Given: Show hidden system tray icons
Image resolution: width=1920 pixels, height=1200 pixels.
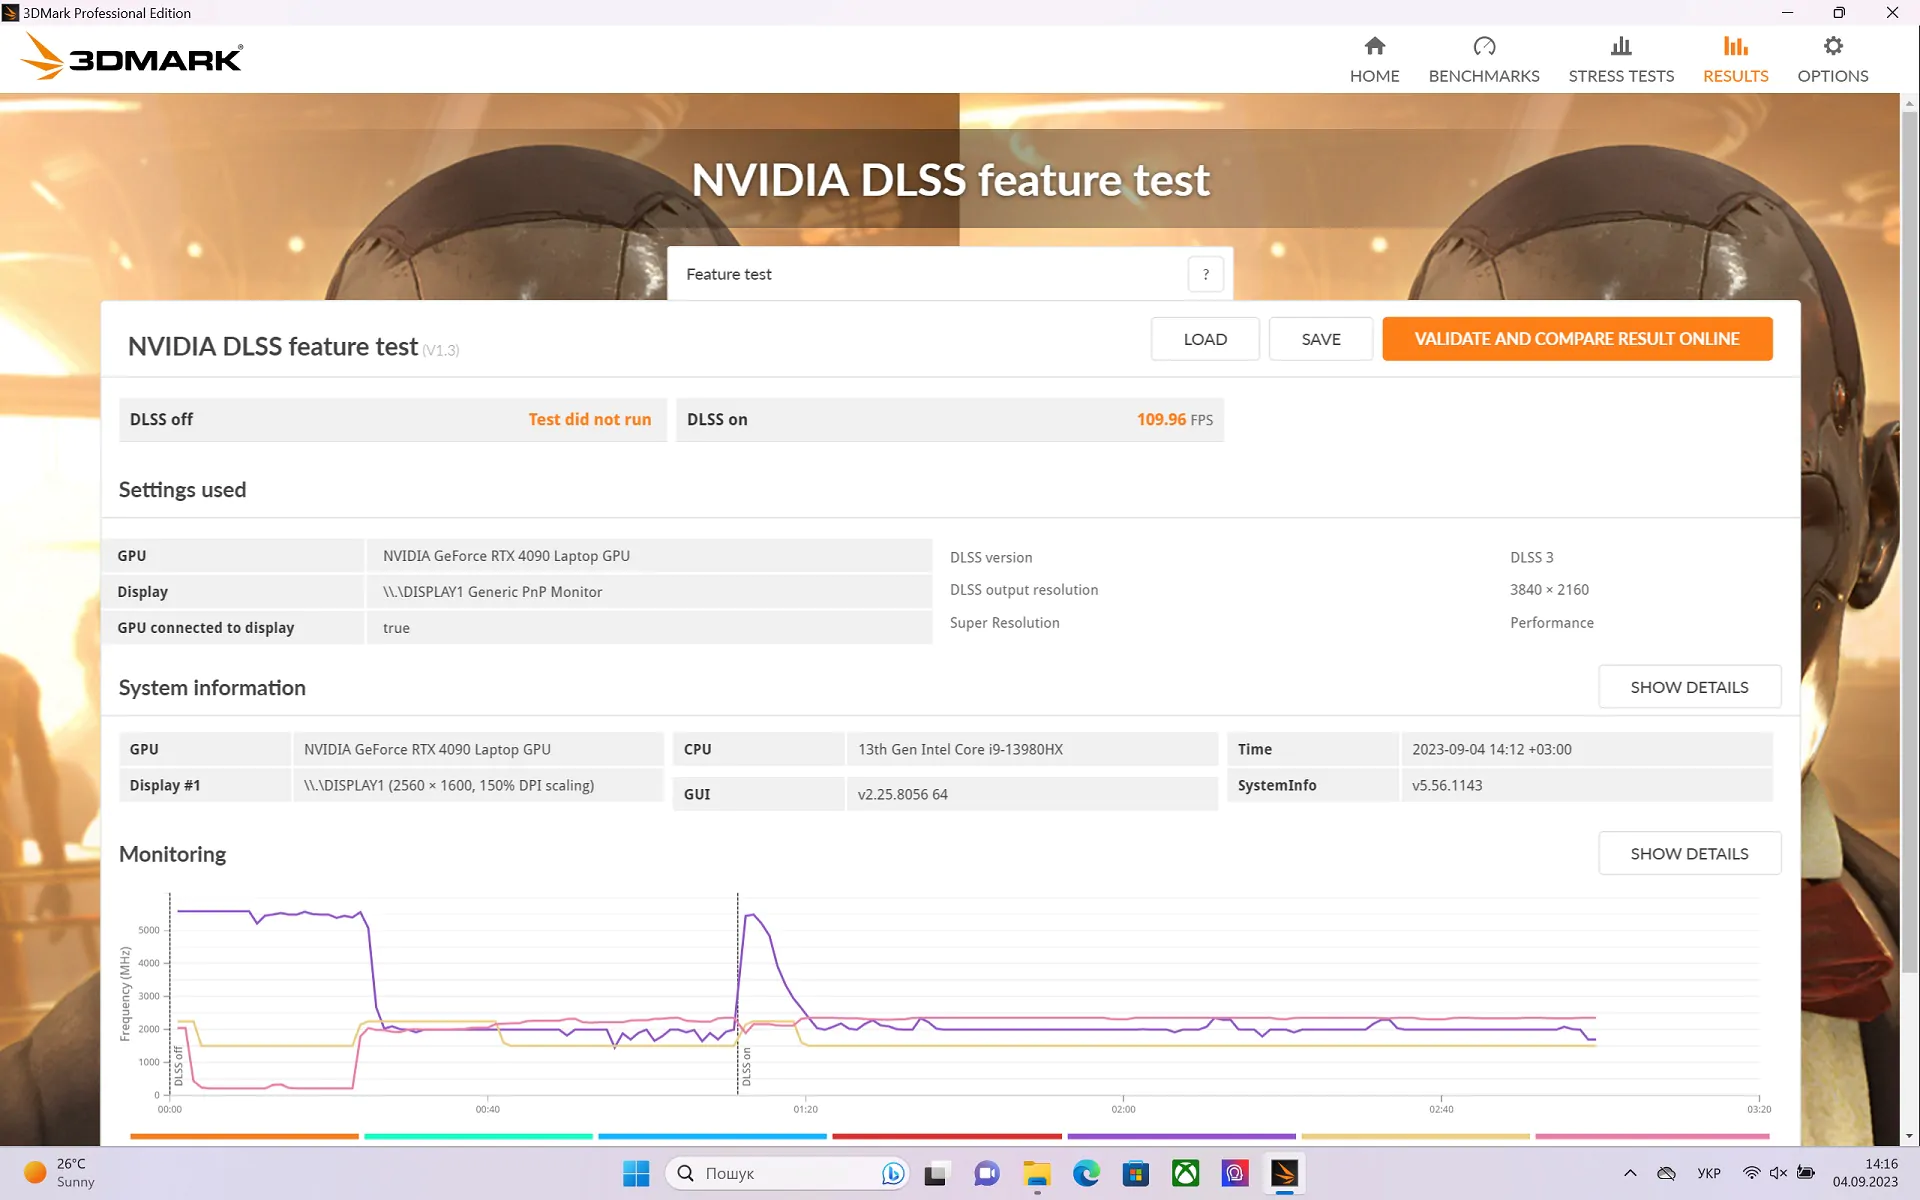Looking at the screenshot, I should click(x=1630, y=1173).
